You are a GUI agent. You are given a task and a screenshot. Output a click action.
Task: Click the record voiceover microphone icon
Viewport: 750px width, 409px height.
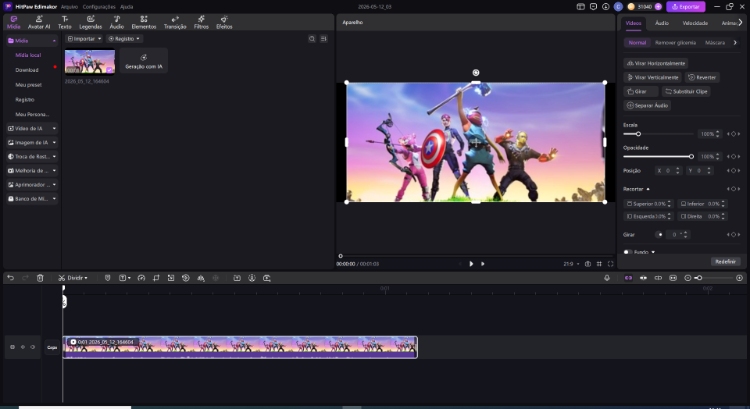point(607,278)
